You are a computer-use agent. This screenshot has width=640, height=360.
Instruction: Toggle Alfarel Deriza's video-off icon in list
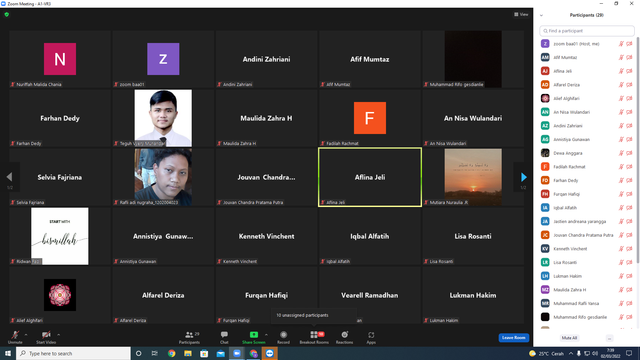pos(629,85)
